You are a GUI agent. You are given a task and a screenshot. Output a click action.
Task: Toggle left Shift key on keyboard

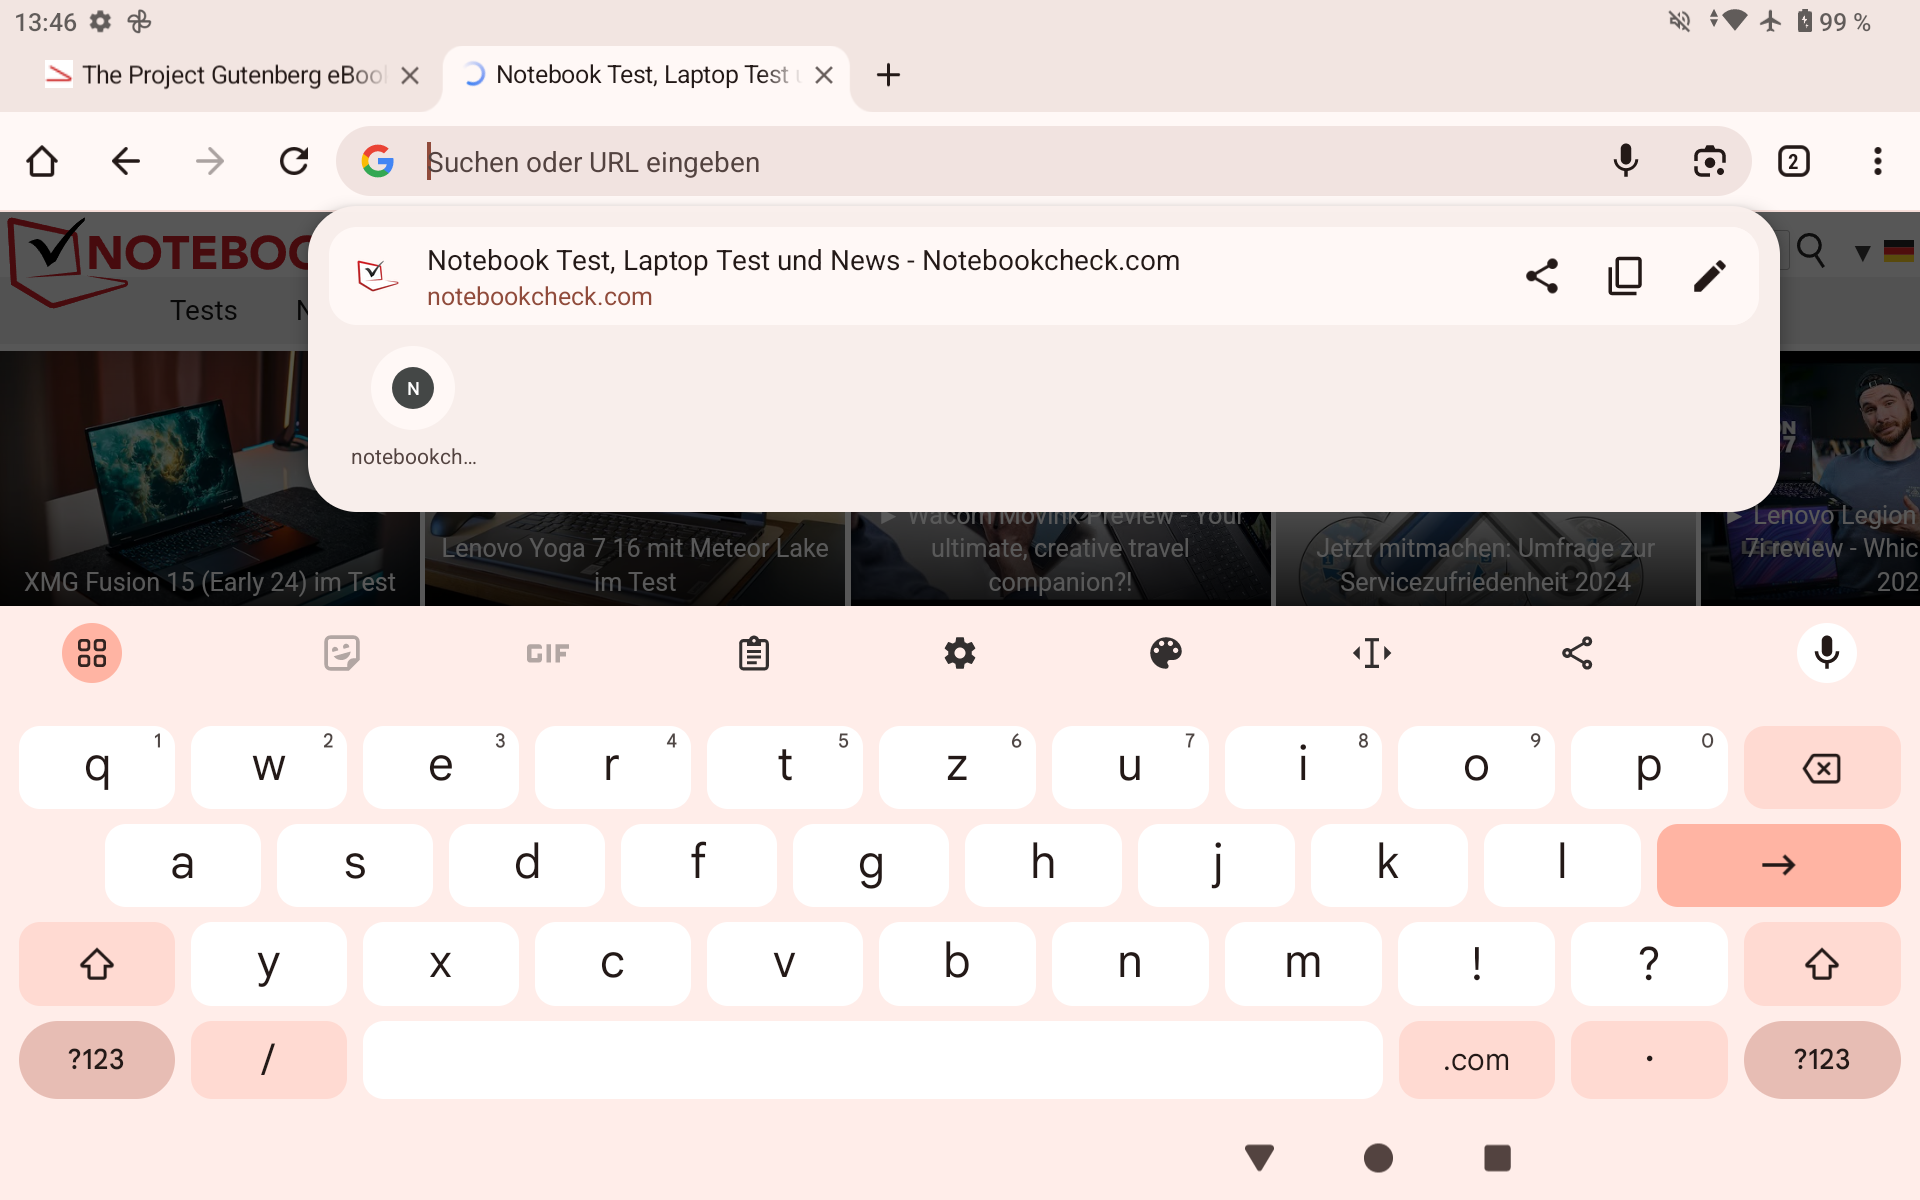point(97,964)
